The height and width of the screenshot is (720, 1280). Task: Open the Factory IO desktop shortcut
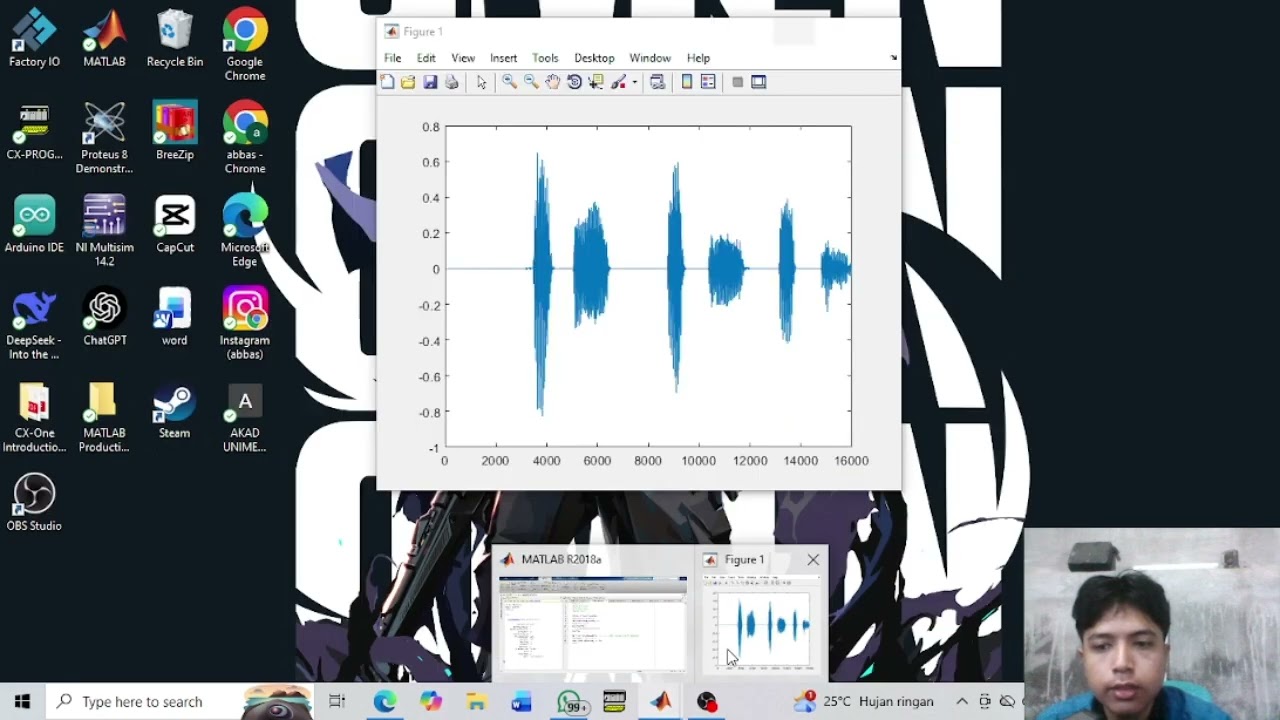click(34, 38)
